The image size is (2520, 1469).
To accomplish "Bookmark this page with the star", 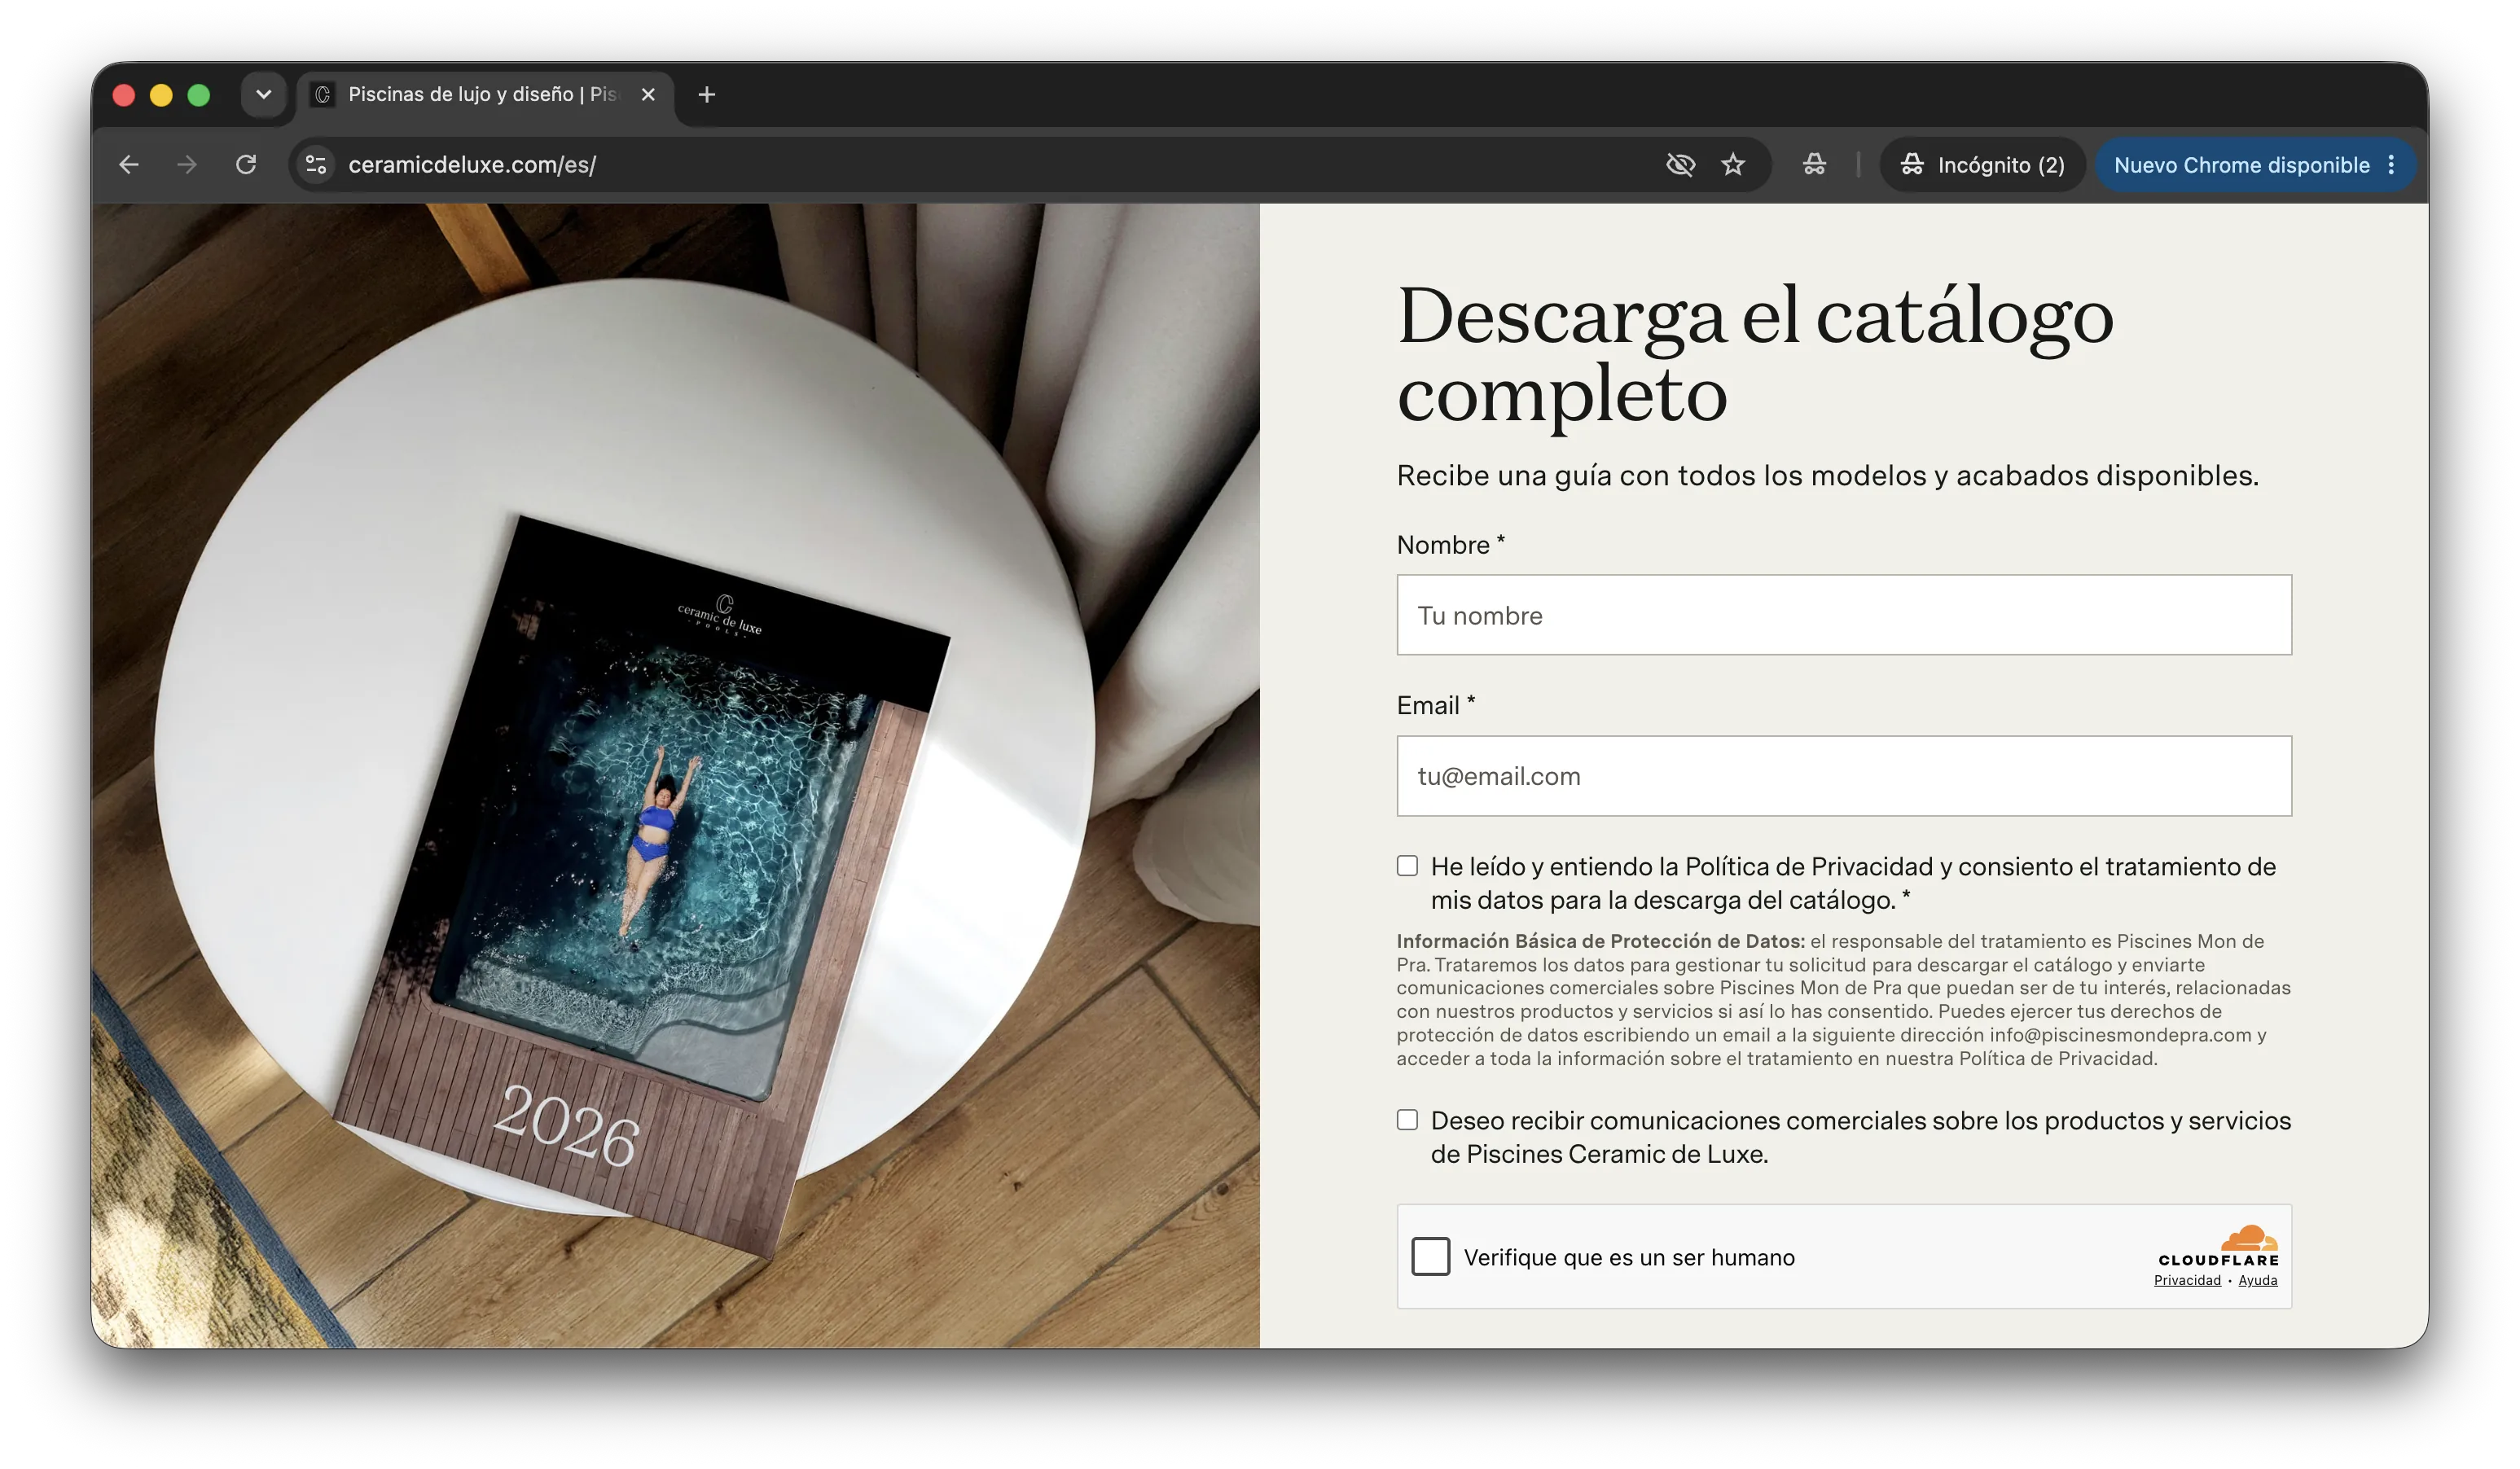I will pyautogui.click(x=1733, y=165).
